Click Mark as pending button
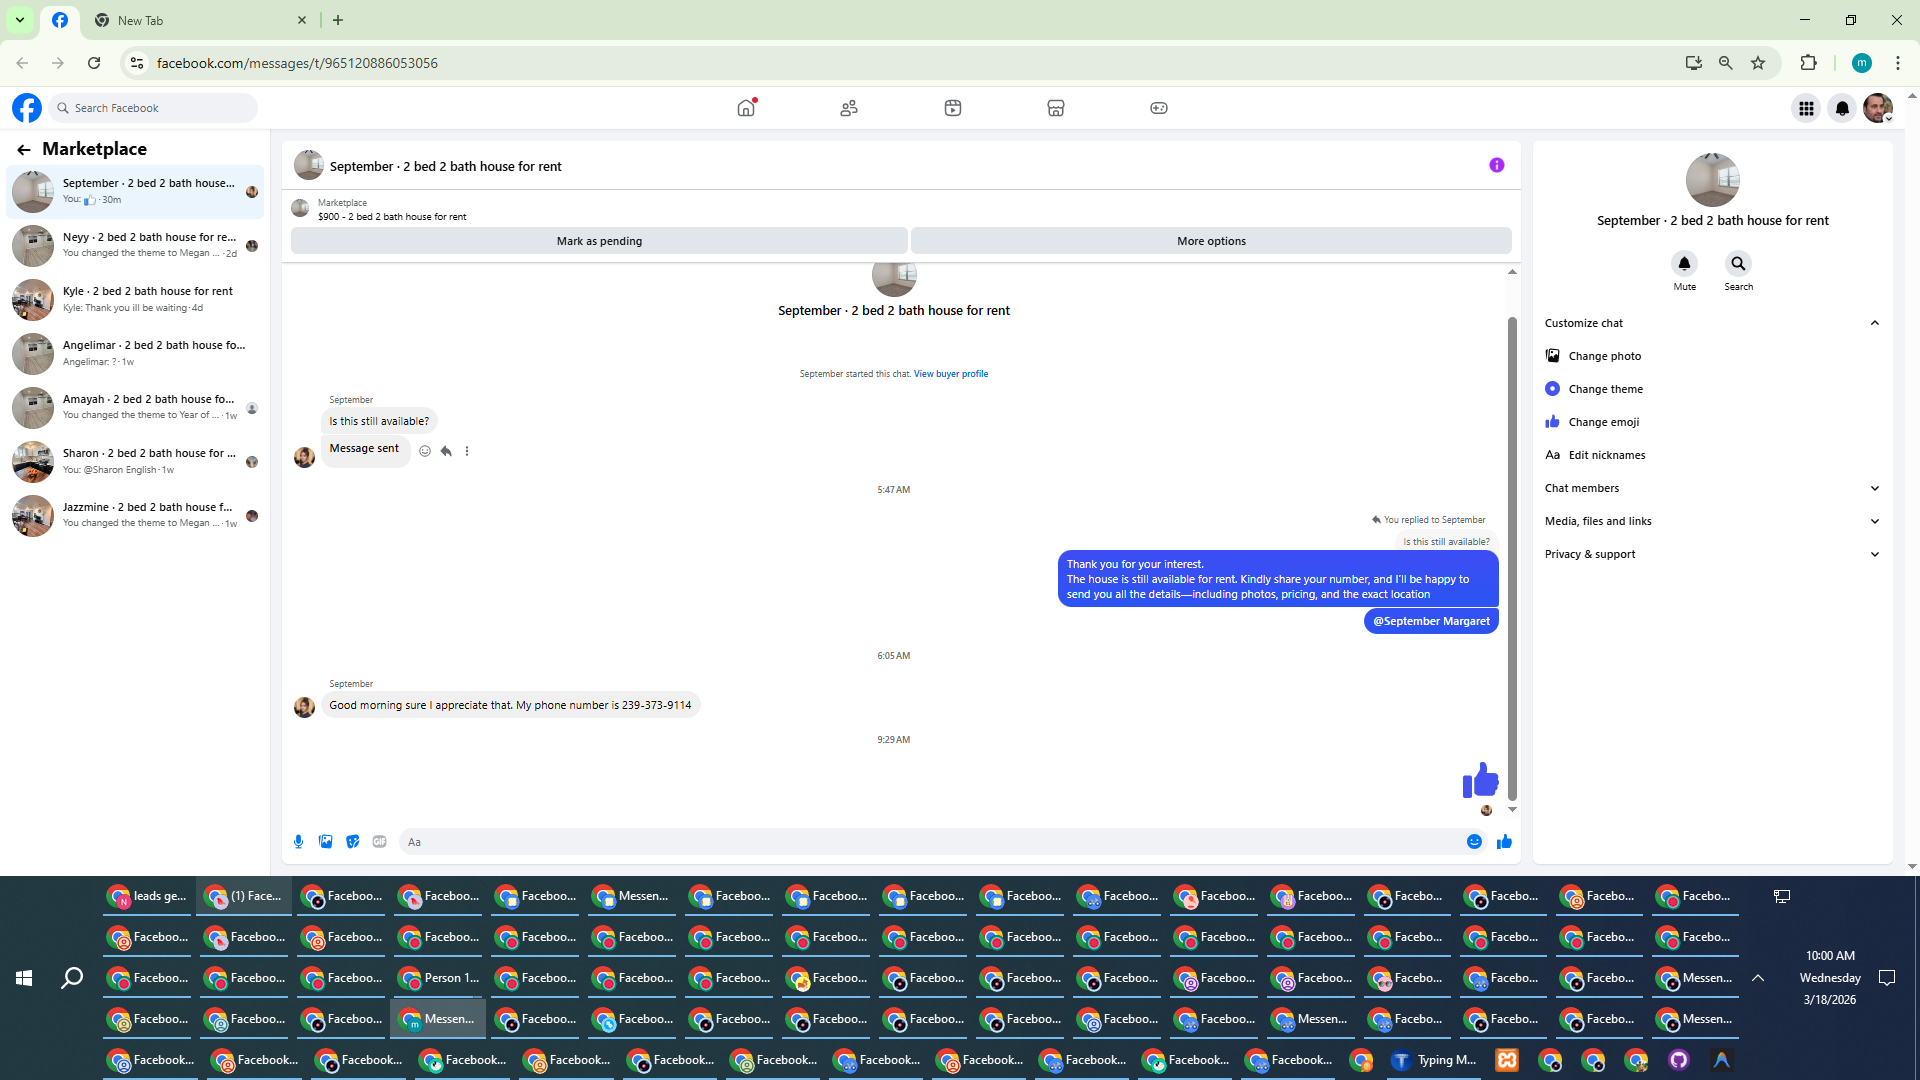The width and height of the screenshot is (1920, 1080). point(599,241)
